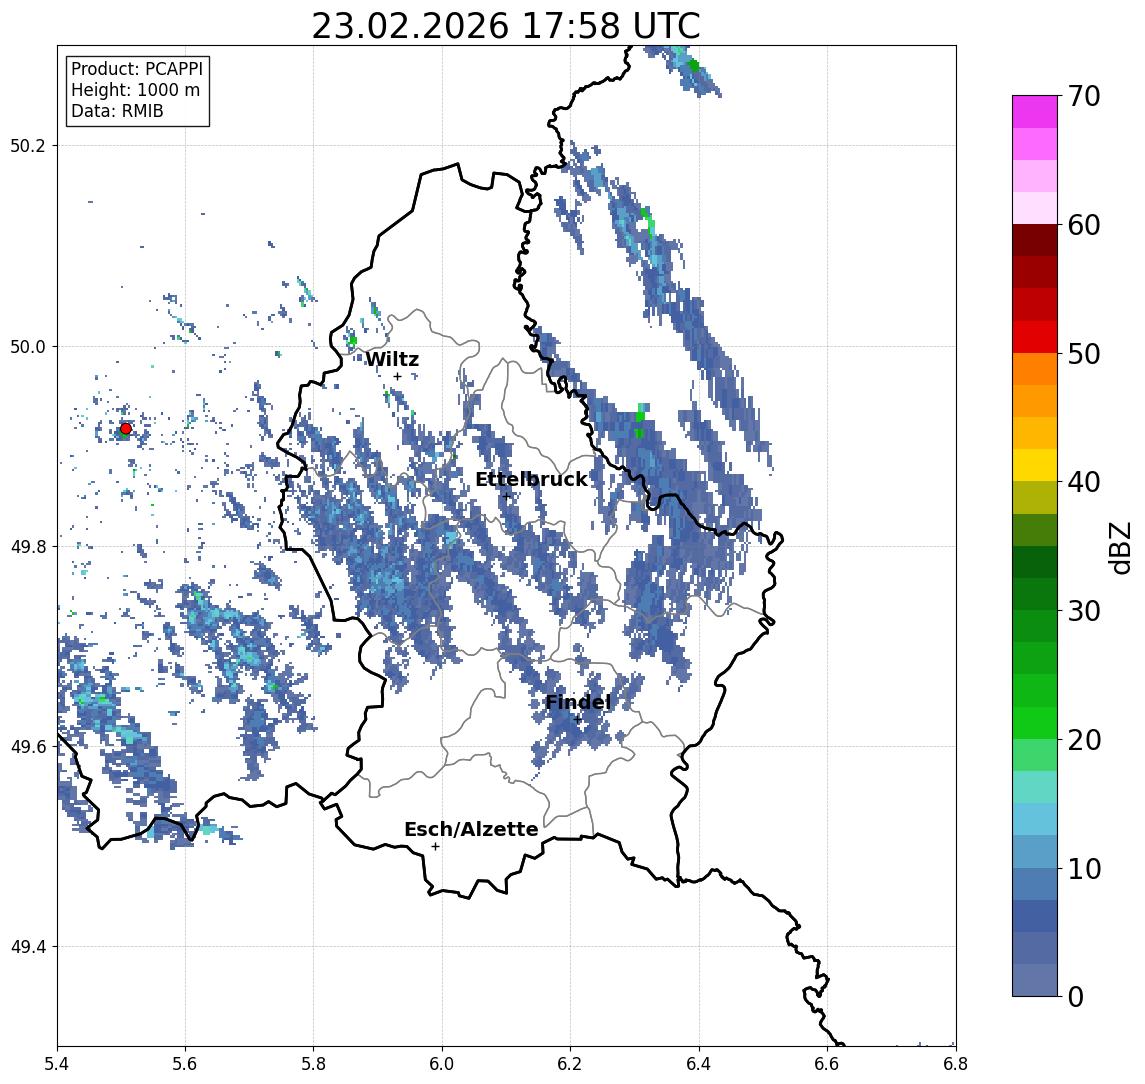The height and width of the screenshot is (1084, 1145).
Task: Click the Findel station label
Action: click(x=578, y=702)
